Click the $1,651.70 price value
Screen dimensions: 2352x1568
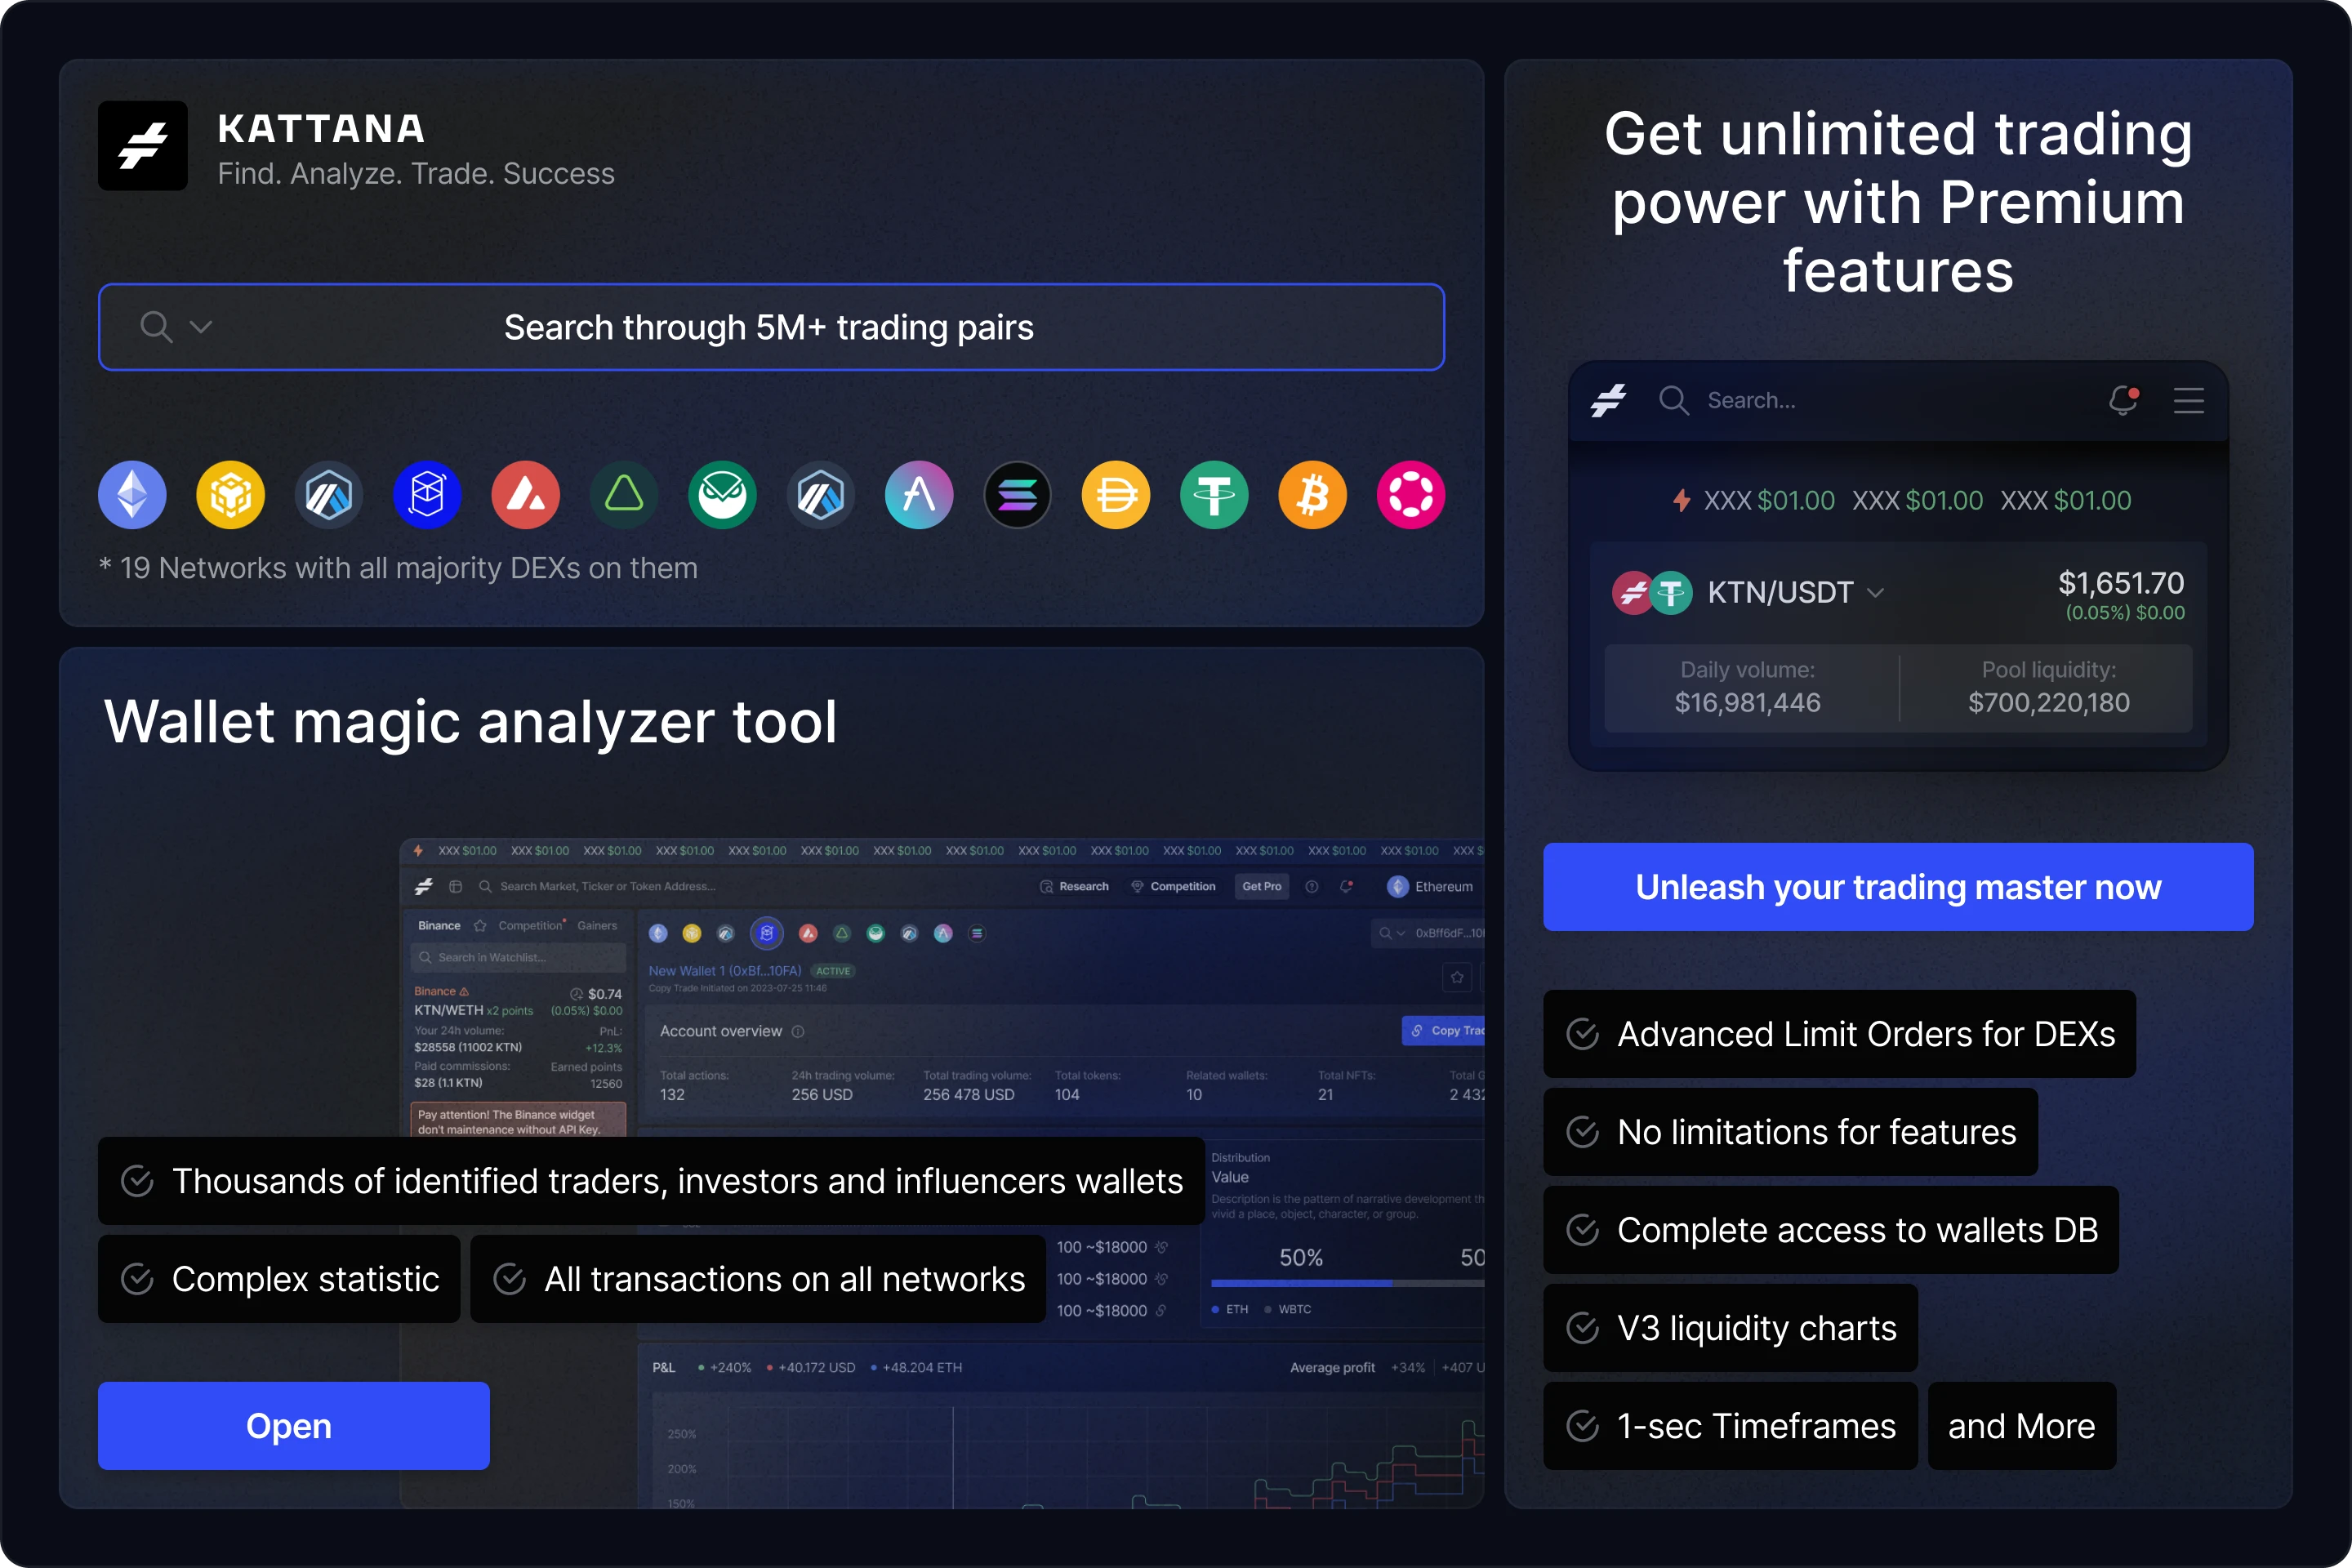(x=2121, y=582)
